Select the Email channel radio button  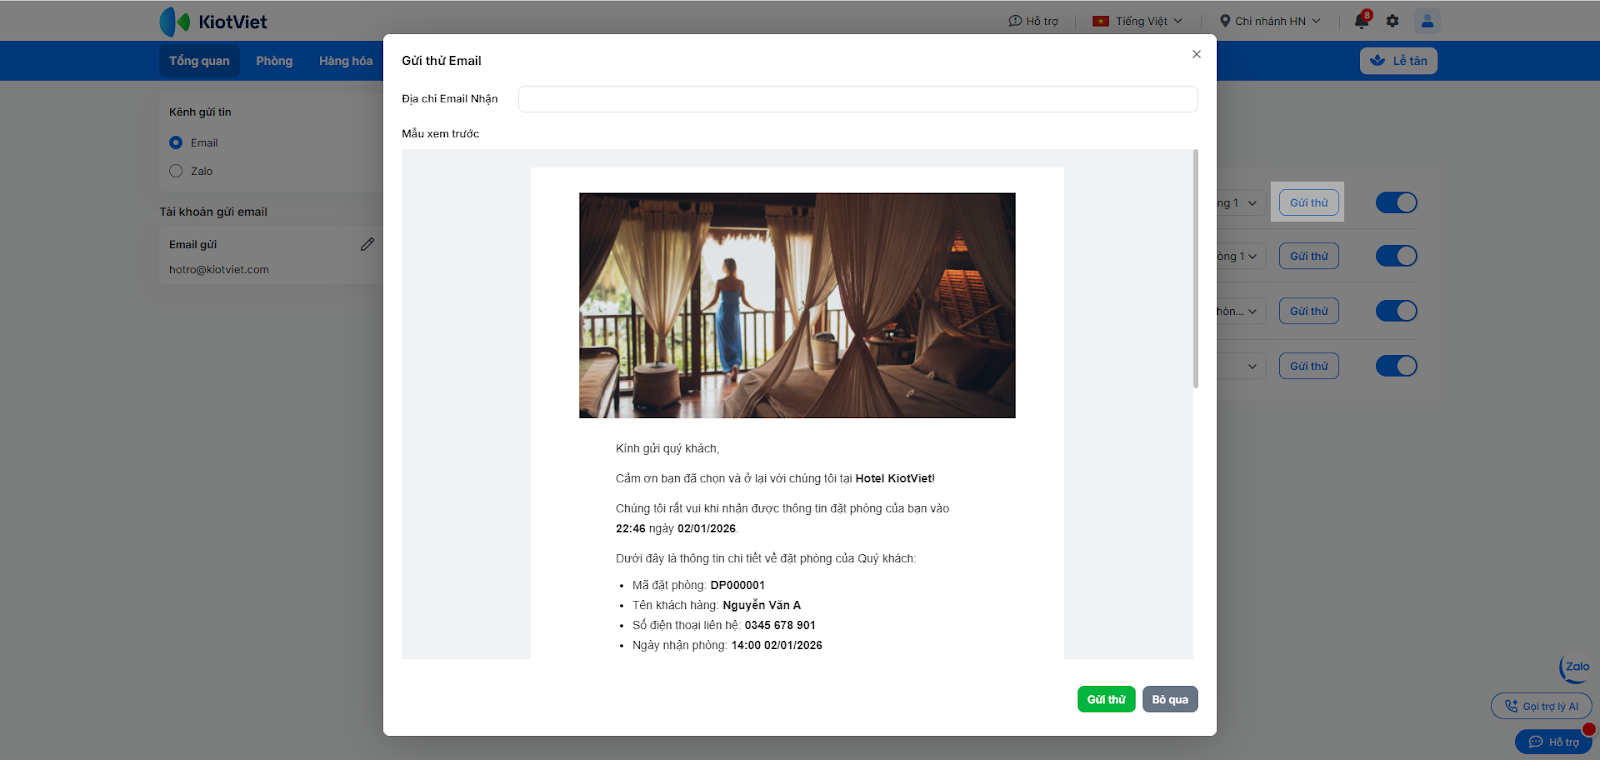(176, 143)
